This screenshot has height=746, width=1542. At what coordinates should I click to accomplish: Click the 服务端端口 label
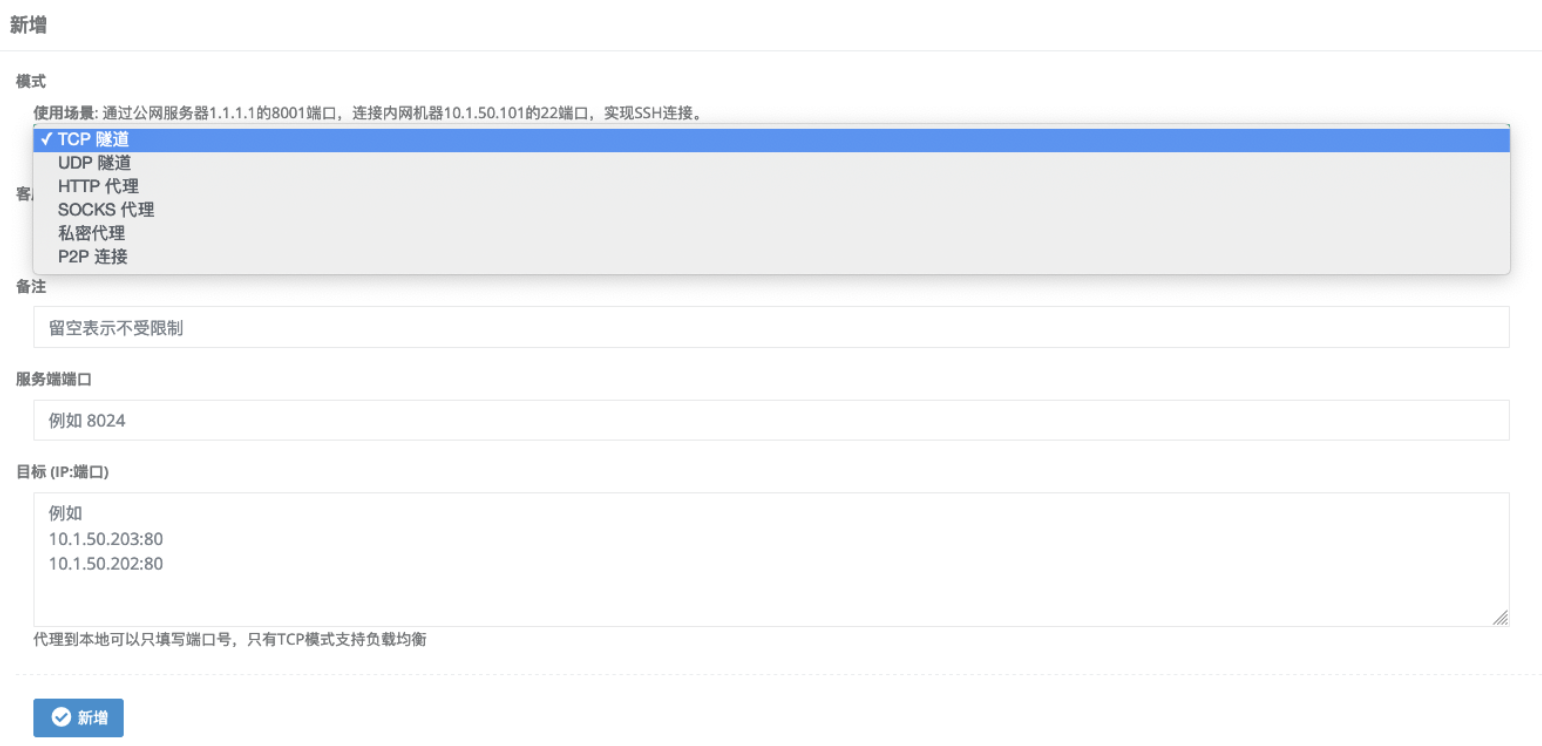(x=53, y=379)
